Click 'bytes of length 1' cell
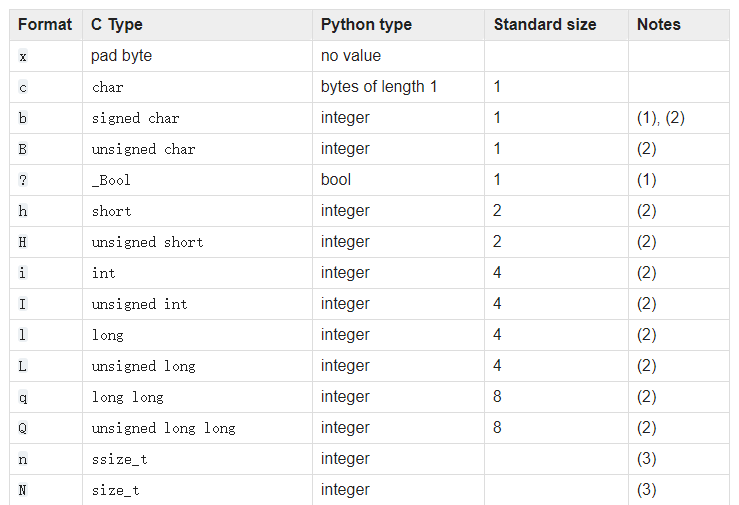Viewport: 739px width, 505px height. click(x=379, y=87)
